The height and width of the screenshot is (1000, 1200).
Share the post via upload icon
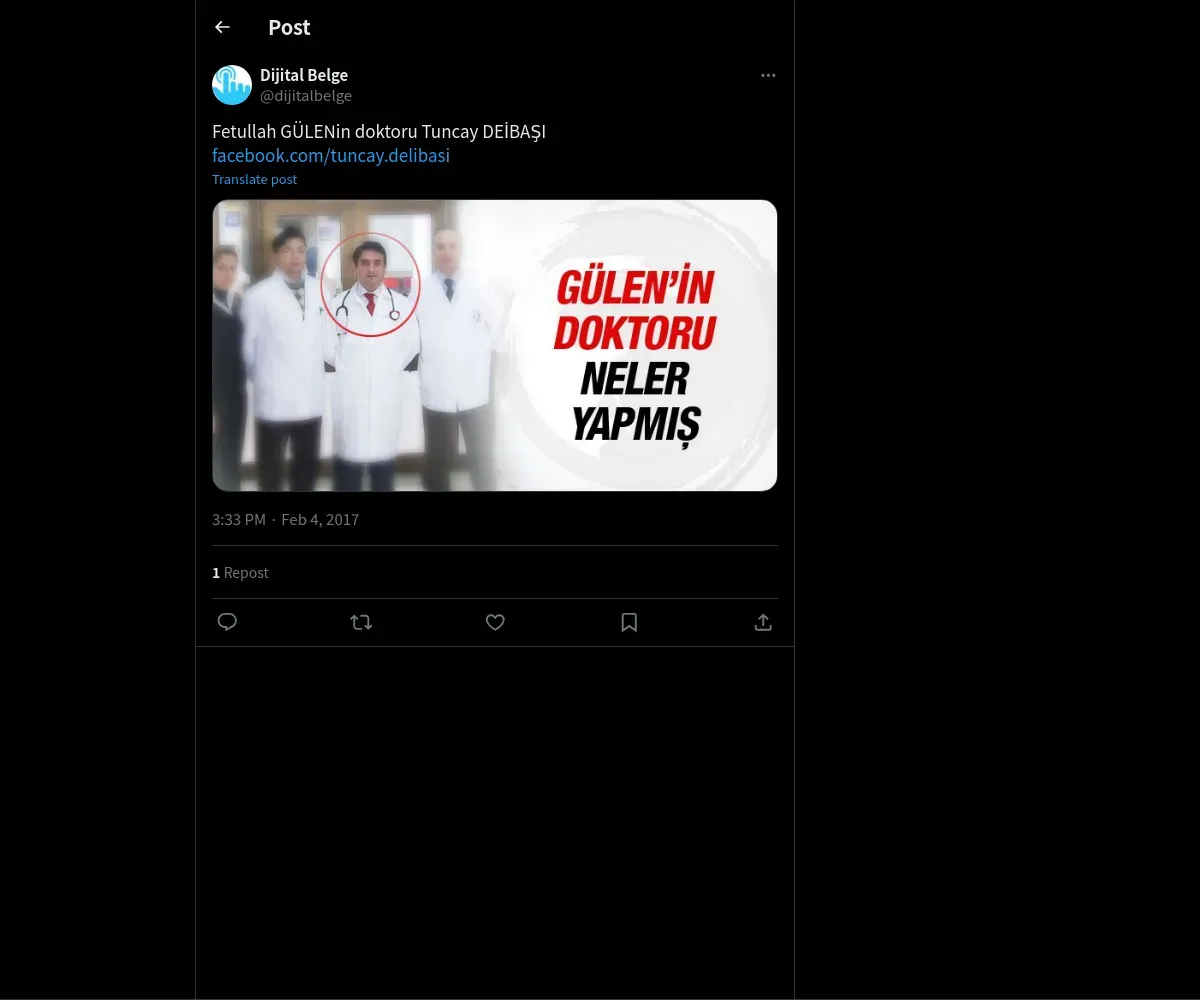[x=763, y=622]
